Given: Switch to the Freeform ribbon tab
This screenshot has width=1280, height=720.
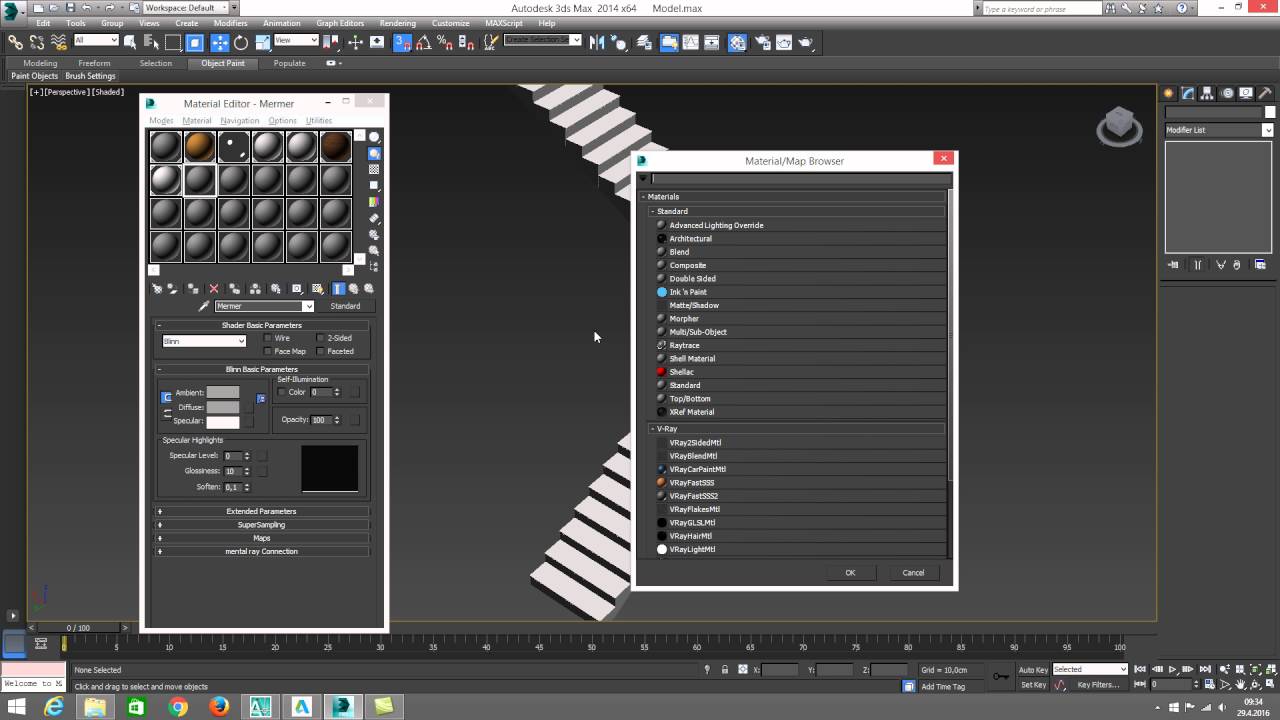Looking at the screenshot, I should pos(94,63).
